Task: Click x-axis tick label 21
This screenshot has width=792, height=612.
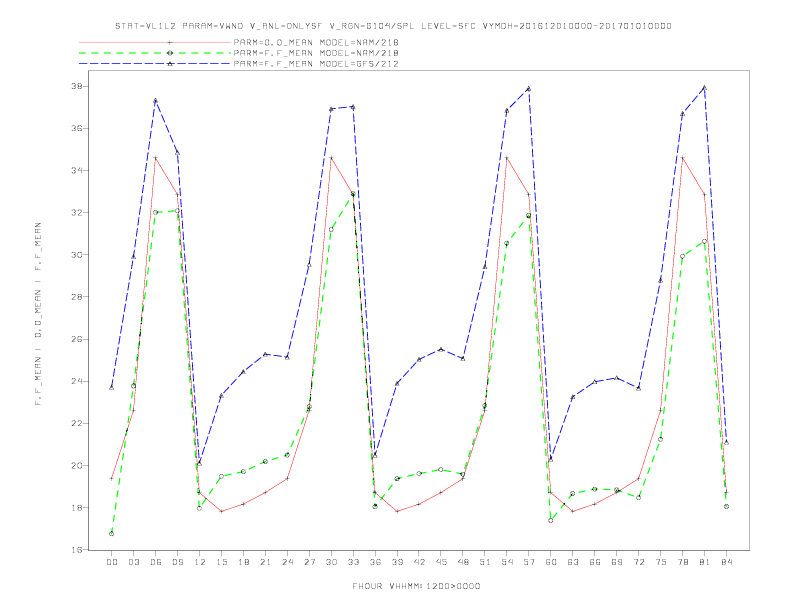Action: click(265, 562)
